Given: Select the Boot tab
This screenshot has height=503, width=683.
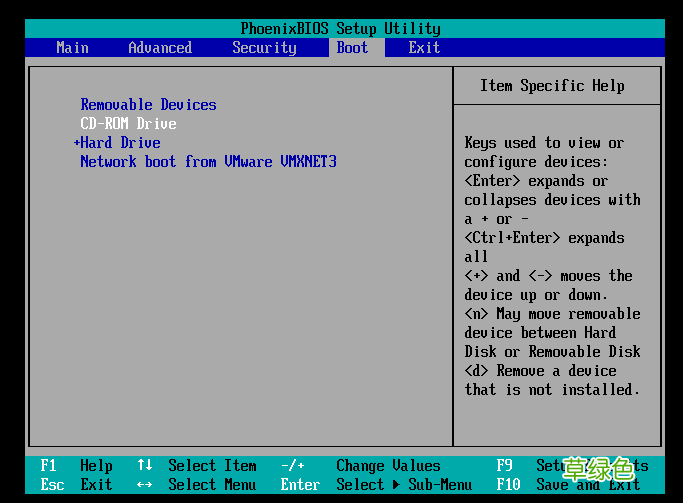Looking at the screenshot, I should pos(357,47).
